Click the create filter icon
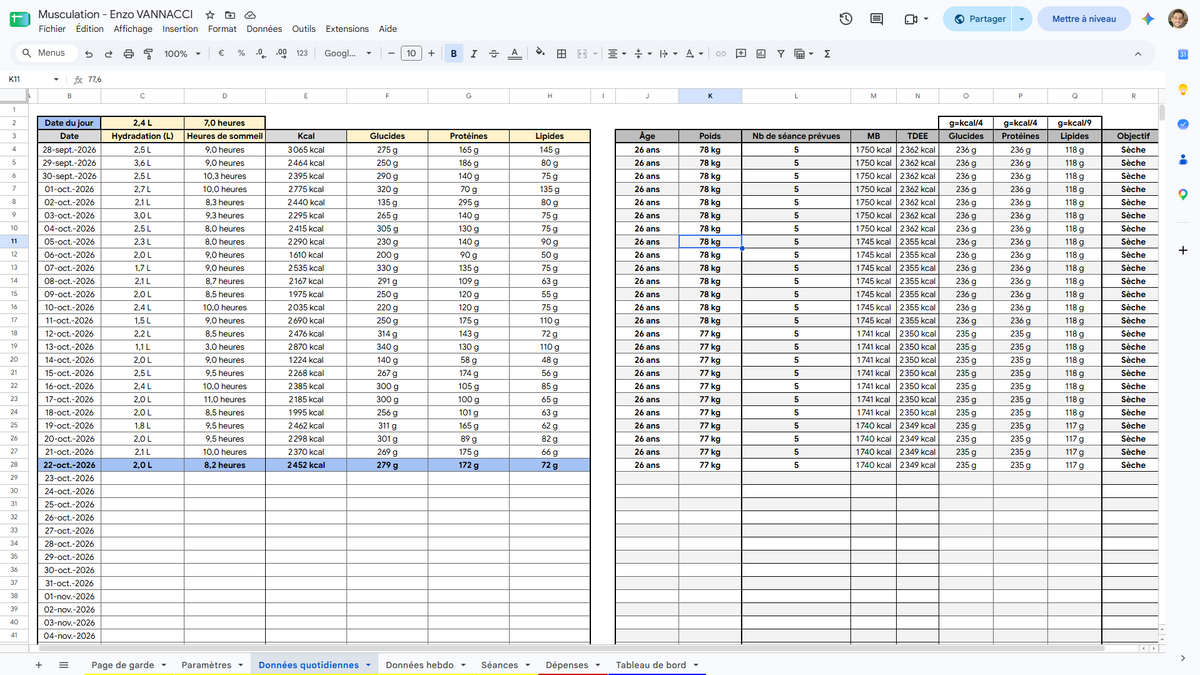This screenshot has width=1200, height=675. (x=781, y=54)
